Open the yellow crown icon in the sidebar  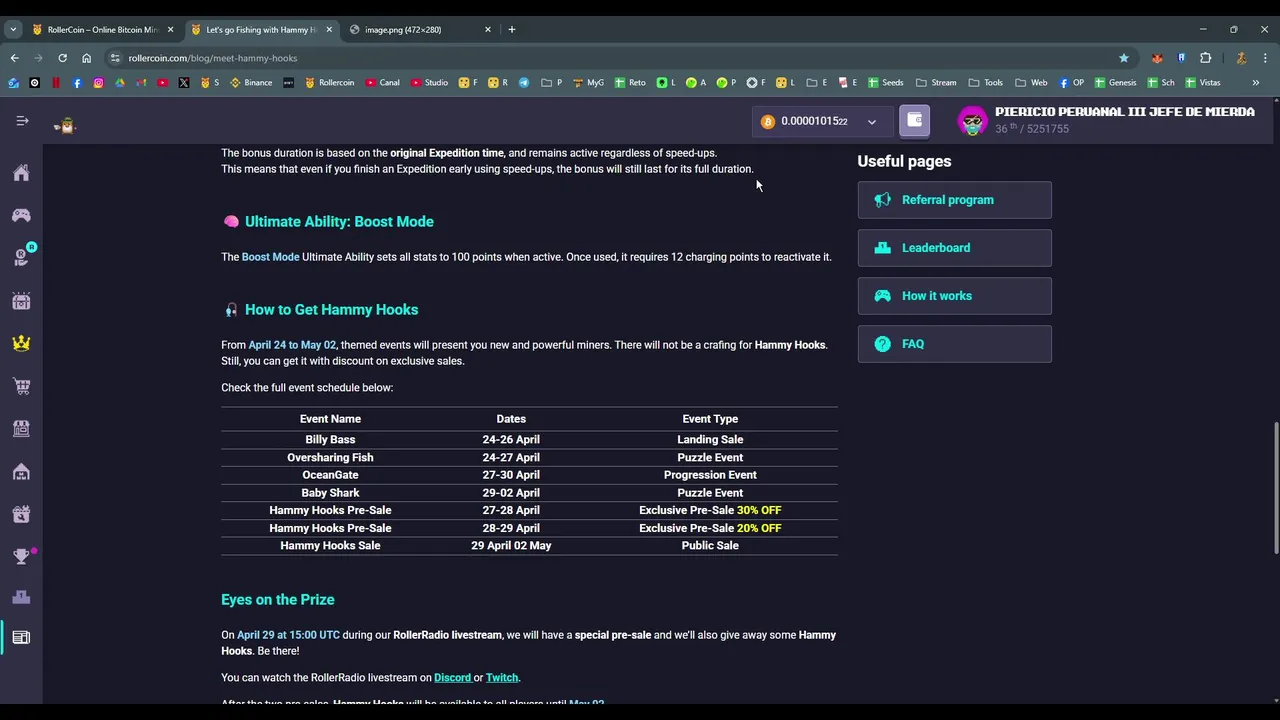[x=21, y=343]
